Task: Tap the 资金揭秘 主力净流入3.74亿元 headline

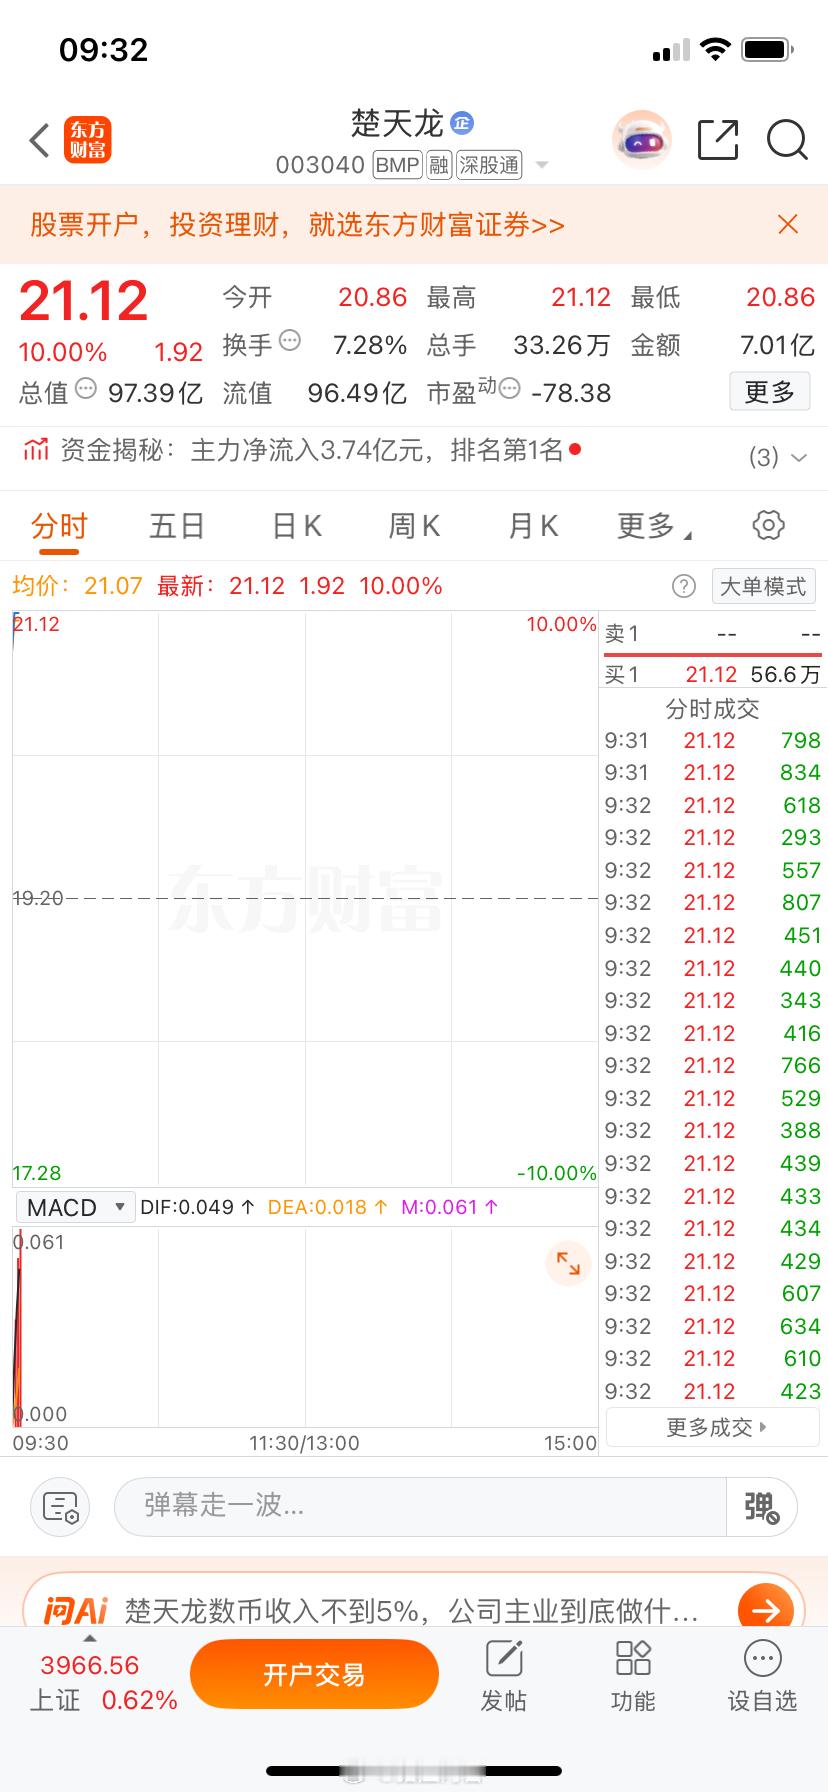Action: [312, 450]
